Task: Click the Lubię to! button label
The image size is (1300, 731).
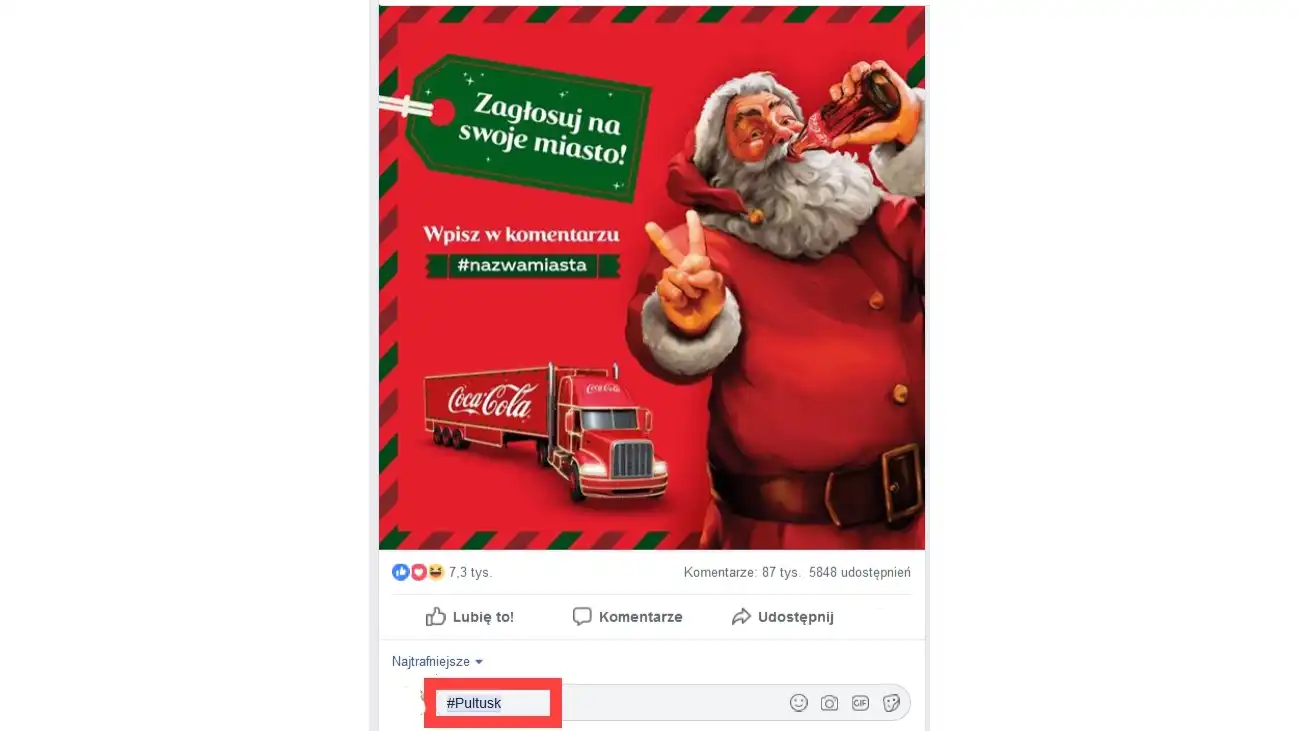Action: click(483, 617)
